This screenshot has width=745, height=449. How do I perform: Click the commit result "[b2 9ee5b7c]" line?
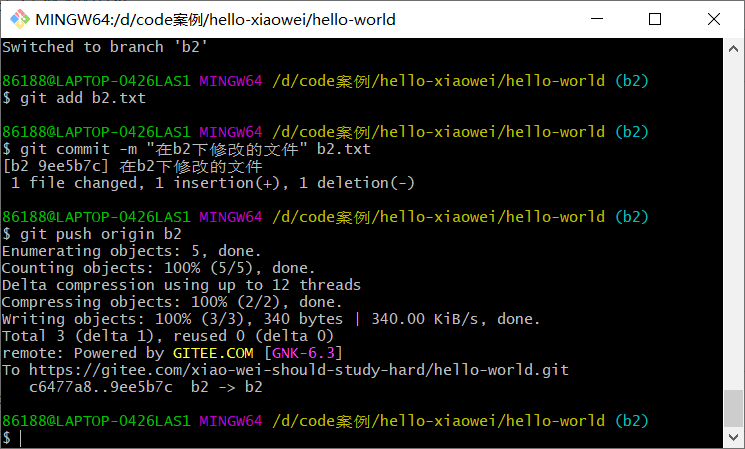[132, 166]
